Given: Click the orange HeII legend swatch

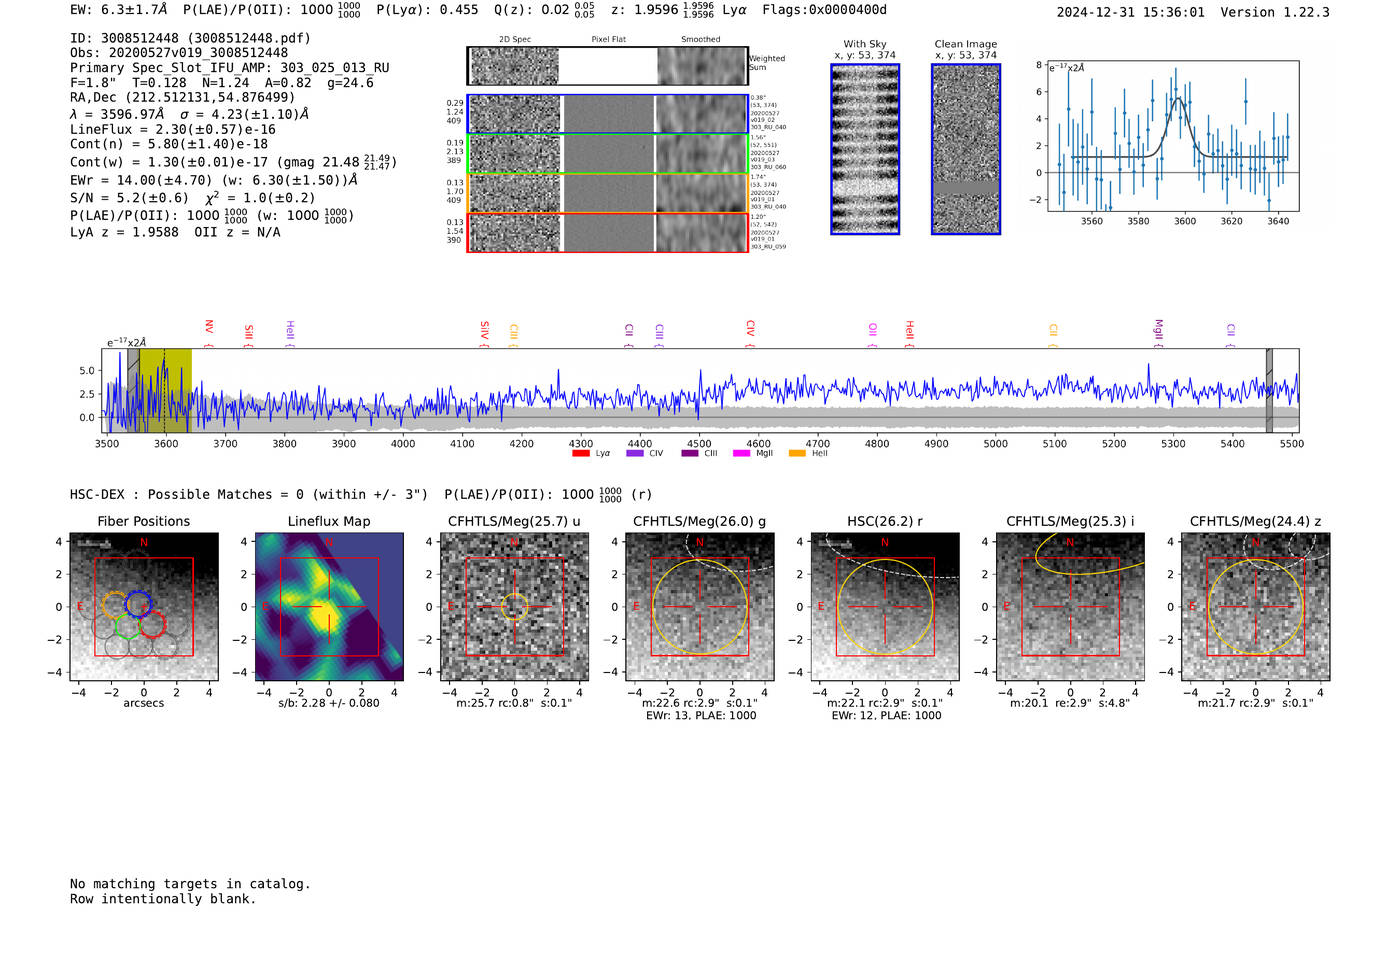Looking at the screenshot, I should pos(797,454).
